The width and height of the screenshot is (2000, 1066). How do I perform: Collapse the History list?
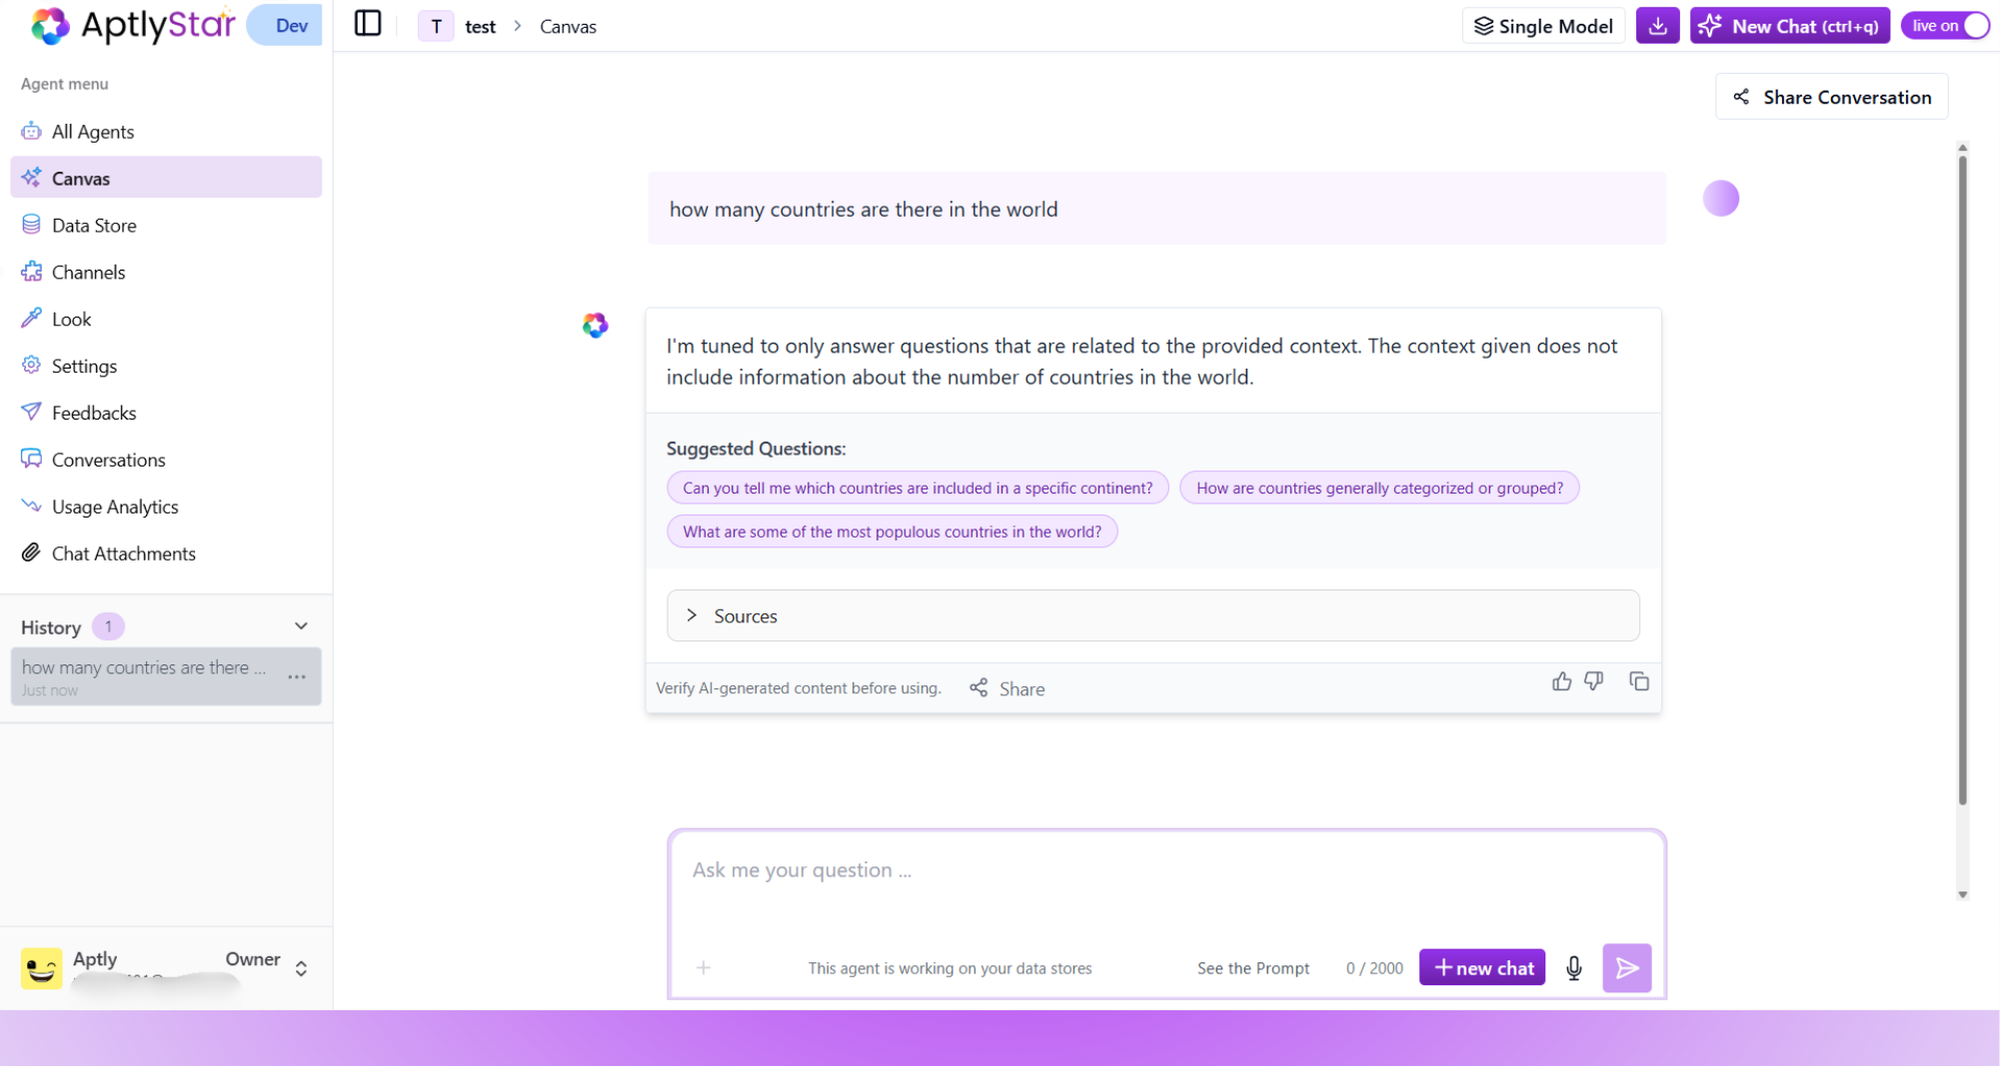[300, 626]
